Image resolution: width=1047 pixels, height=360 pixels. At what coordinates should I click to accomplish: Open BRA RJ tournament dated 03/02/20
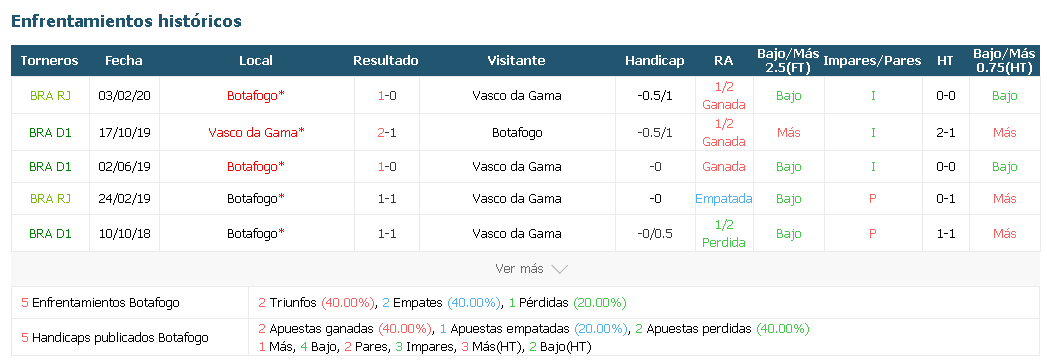coord(50,96)
